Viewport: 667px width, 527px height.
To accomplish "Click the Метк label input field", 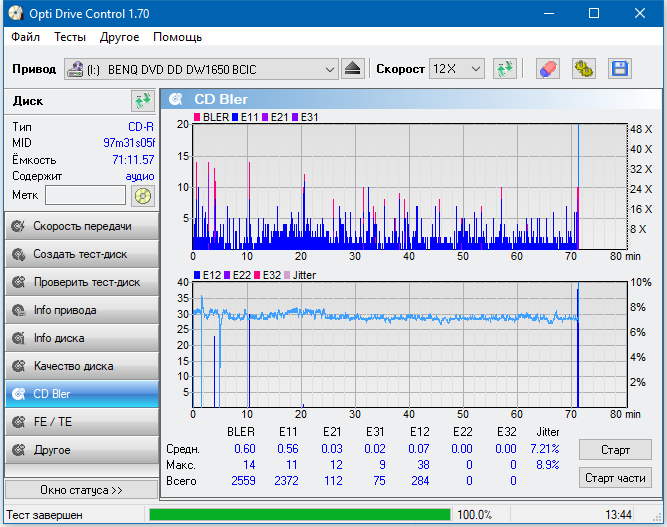I will [x=85, y=195].
